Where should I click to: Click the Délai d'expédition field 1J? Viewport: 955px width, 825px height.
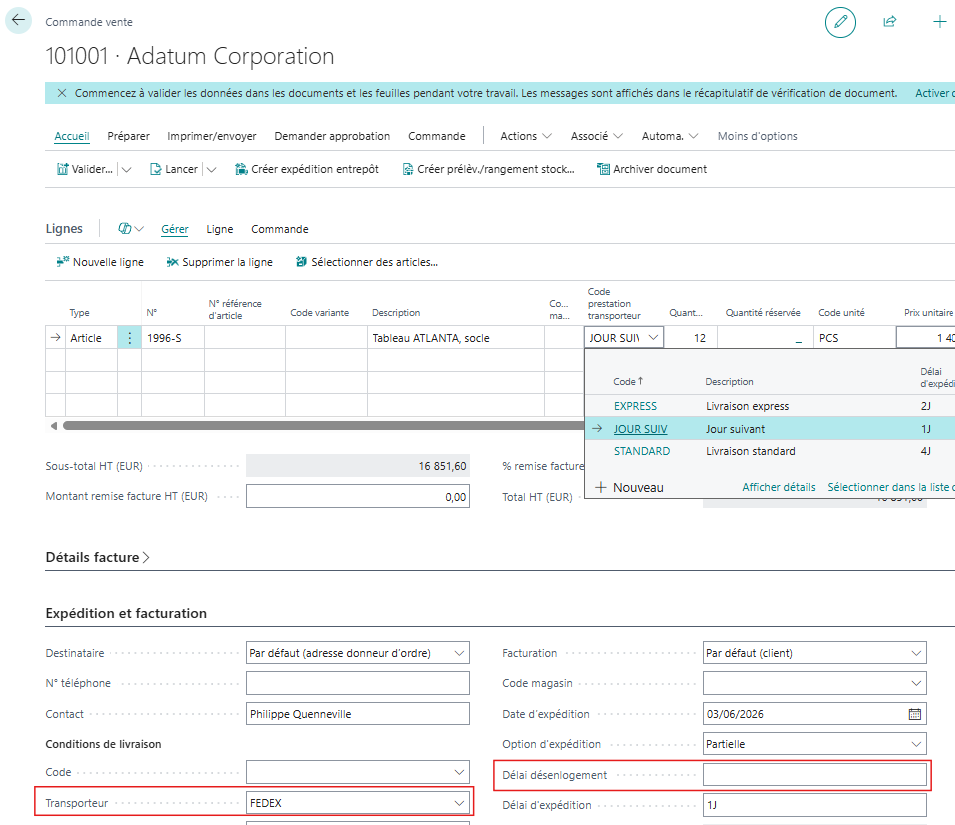pyautogui.click(x=814, y=805)
